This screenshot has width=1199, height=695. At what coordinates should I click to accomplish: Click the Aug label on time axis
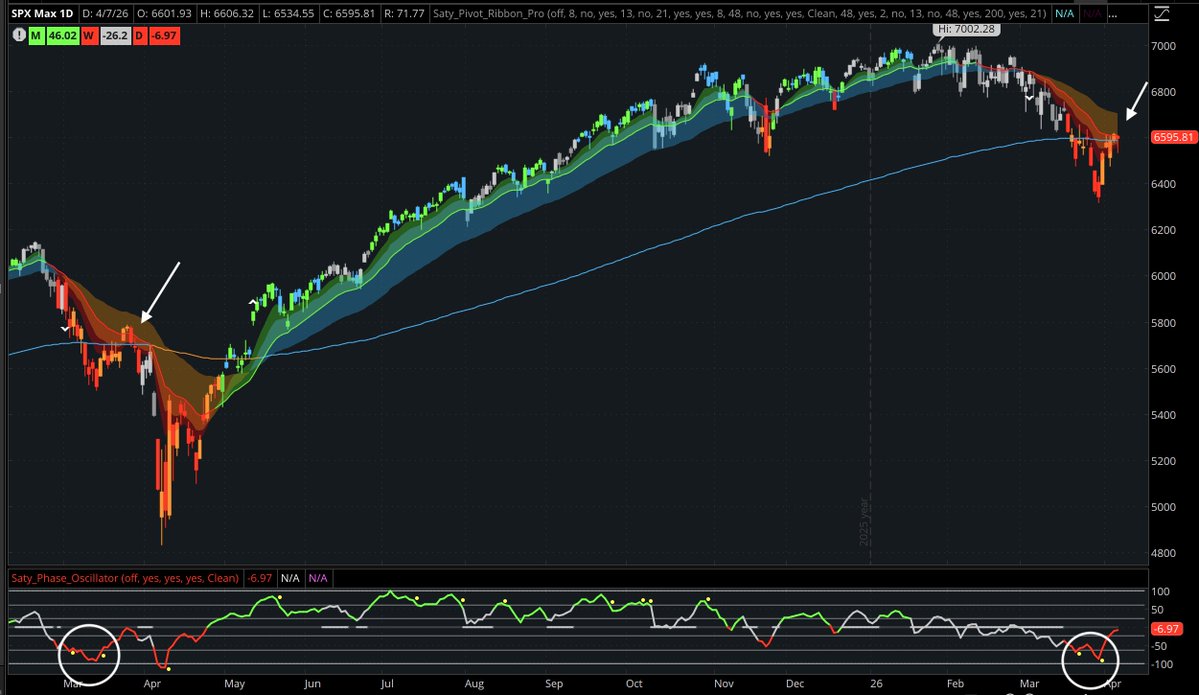point(474,684)
